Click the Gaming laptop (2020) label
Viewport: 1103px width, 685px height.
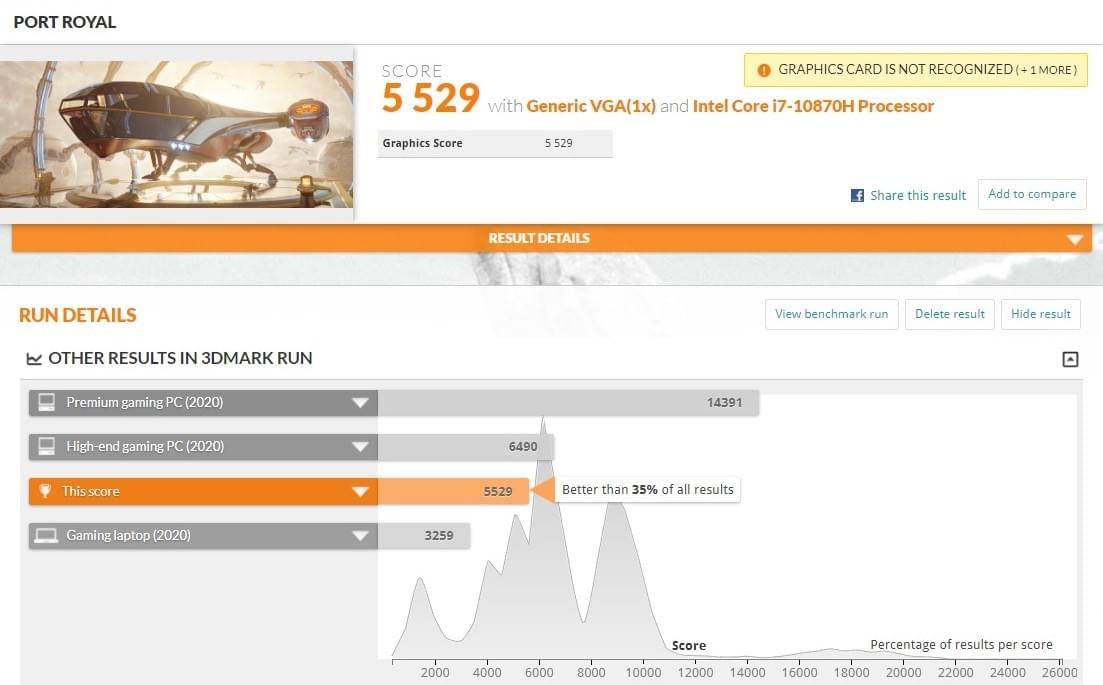(128, 535)
